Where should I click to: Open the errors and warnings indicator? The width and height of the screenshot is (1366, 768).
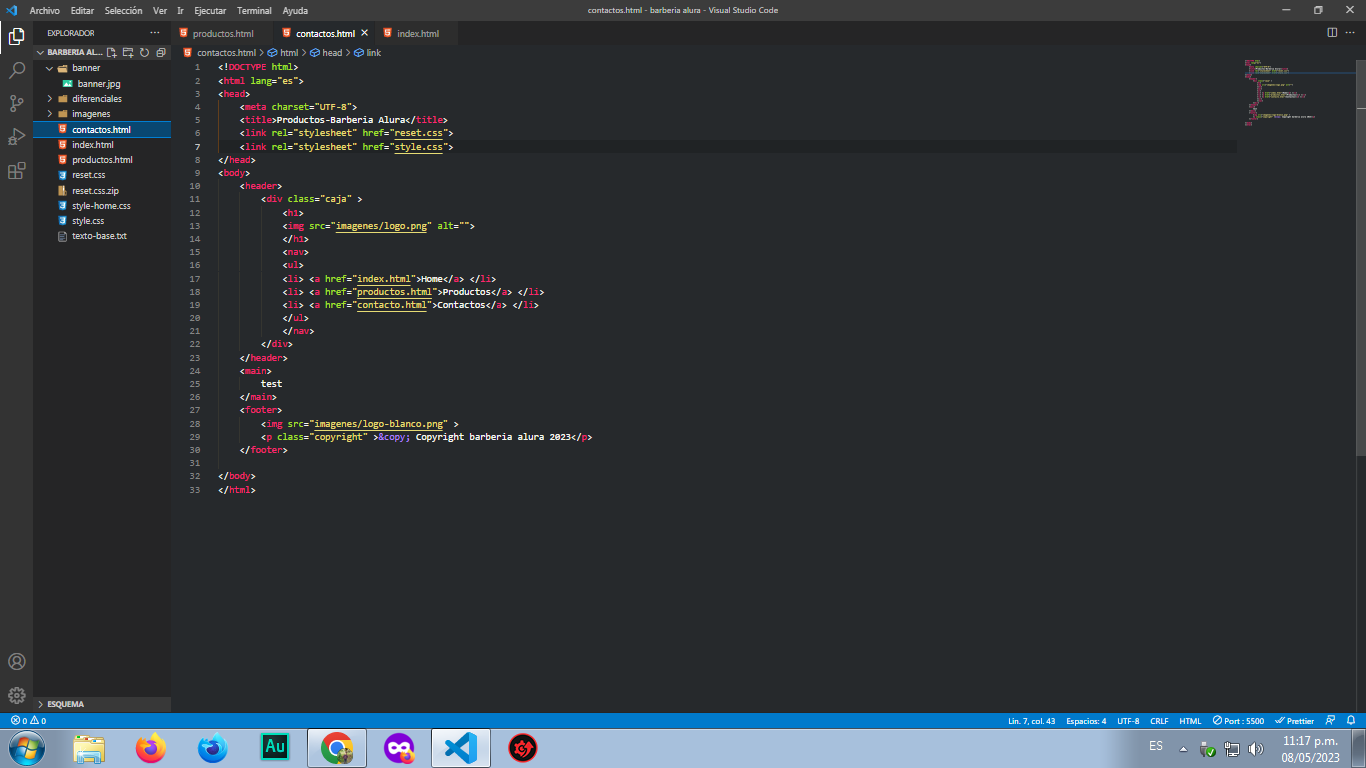(x=28, y=720)
